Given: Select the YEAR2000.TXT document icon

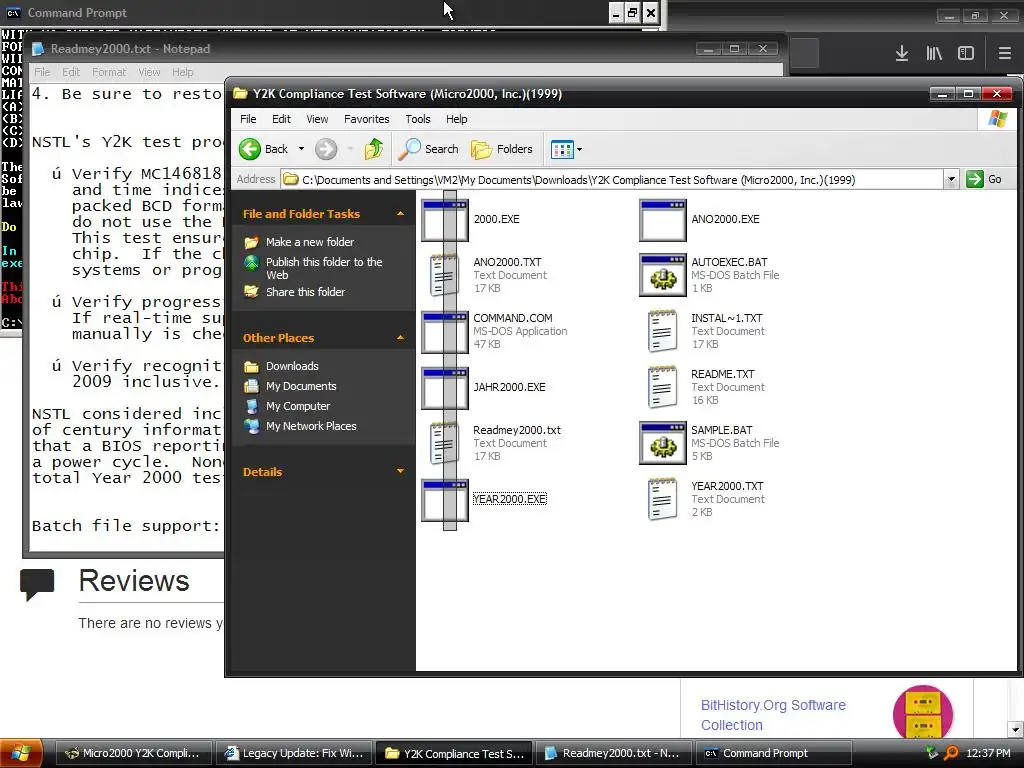Looking at the screenshot, I should [662, 500].
